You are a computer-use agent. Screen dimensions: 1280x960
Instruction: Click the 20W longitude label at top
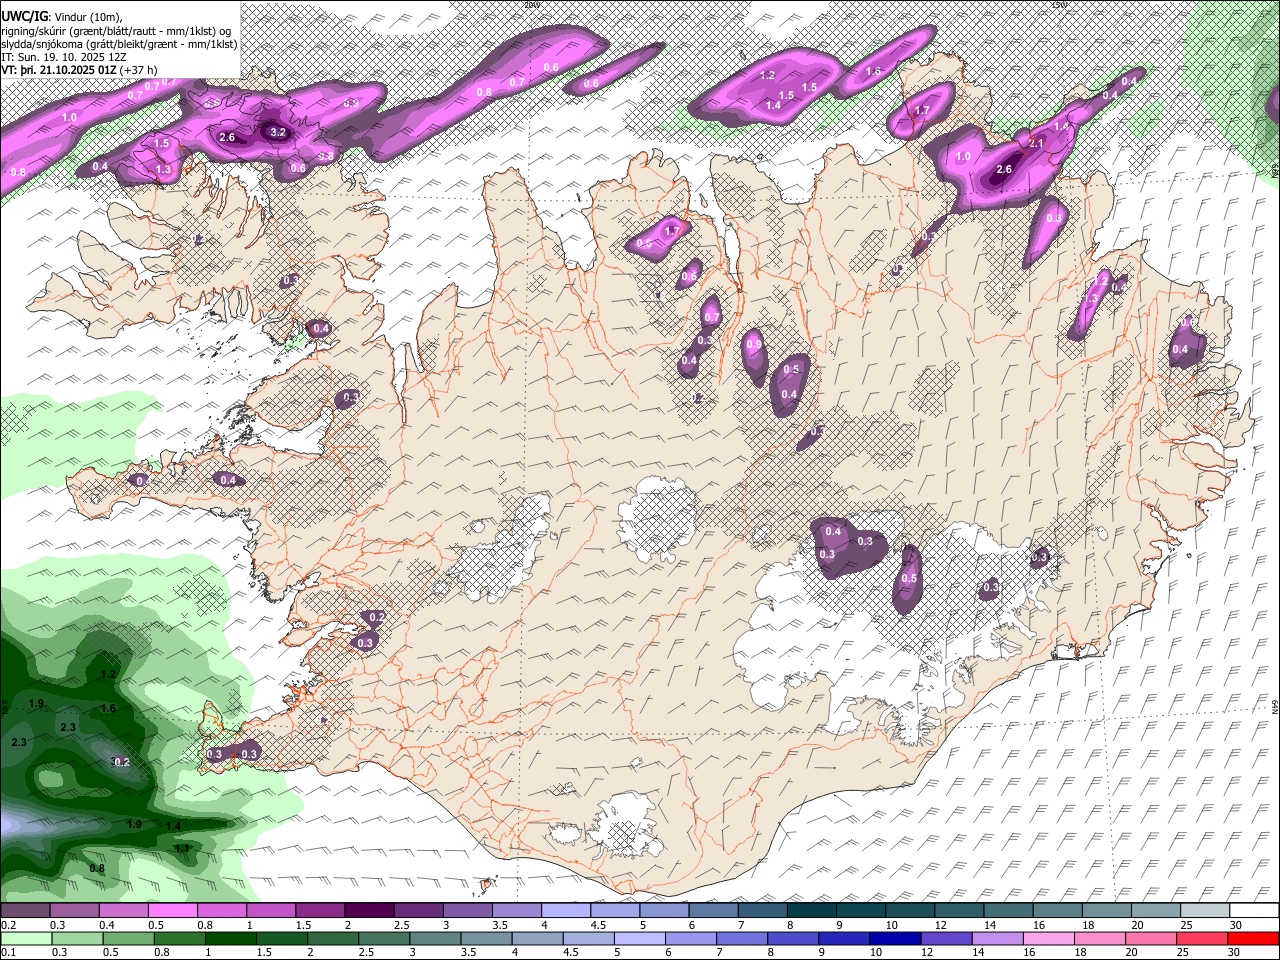tap(532, 4)
